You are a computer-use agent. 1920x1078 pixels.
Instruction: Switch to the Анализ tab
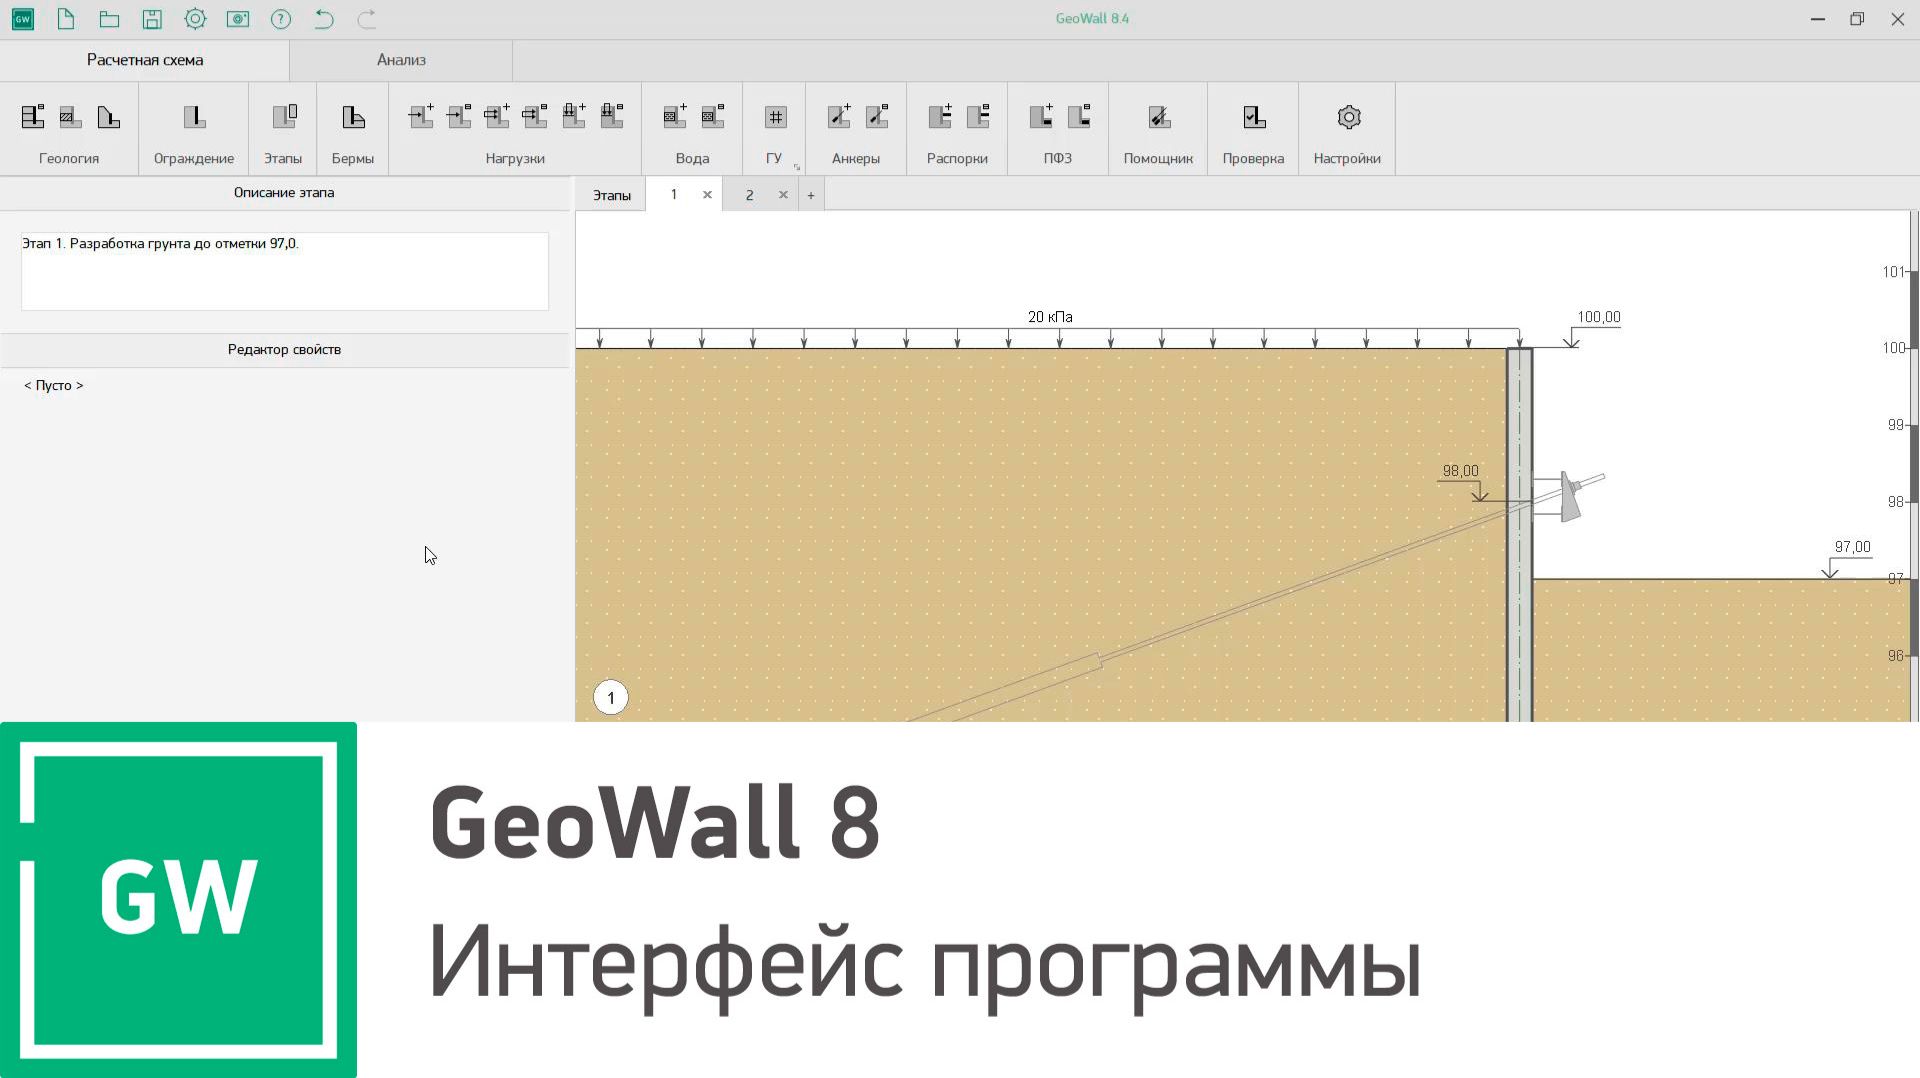tap(400, 60)
